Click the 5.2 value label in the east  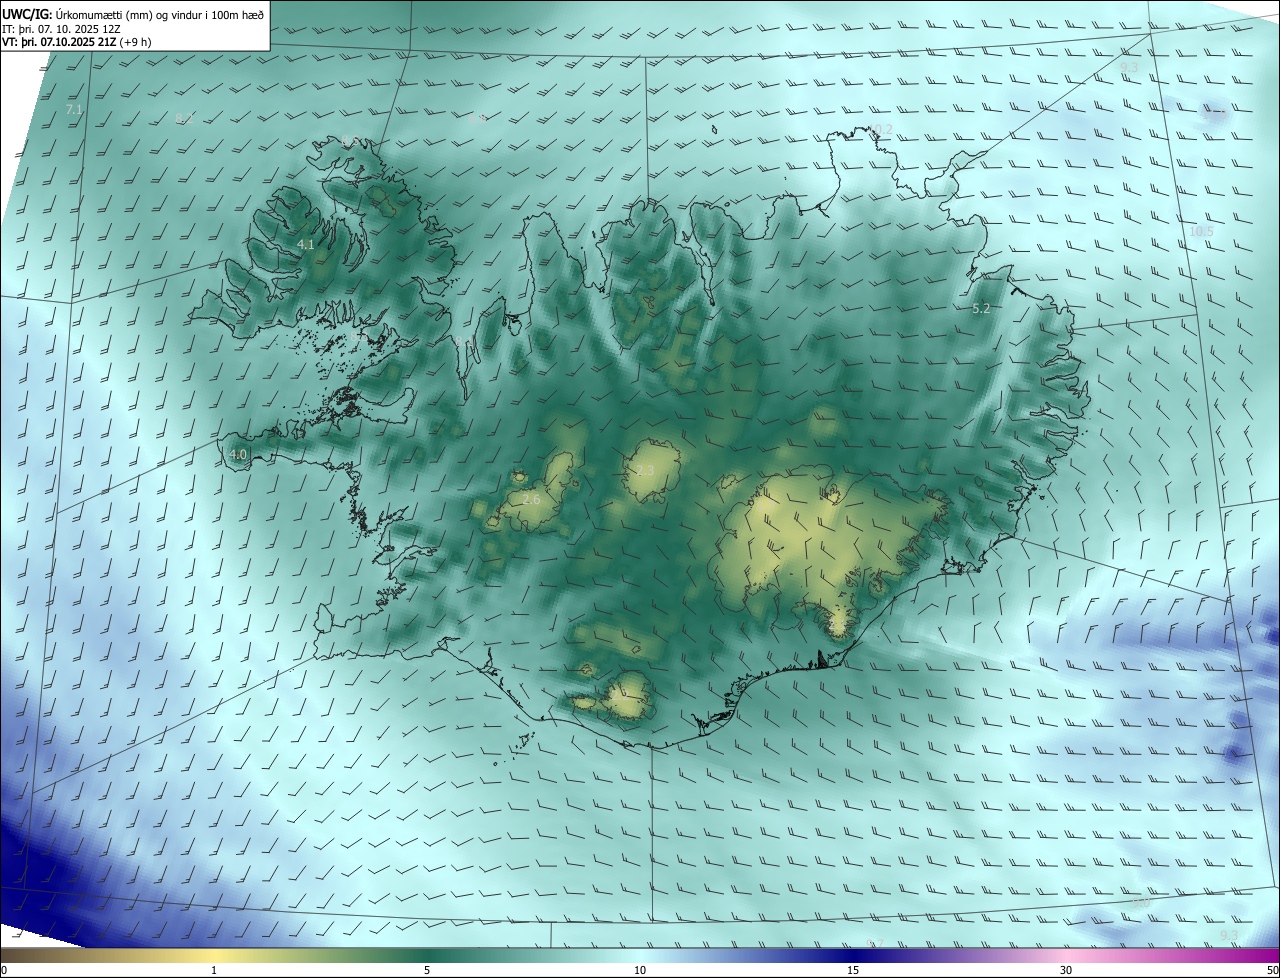pyautogui.click(x=981, y=309)
